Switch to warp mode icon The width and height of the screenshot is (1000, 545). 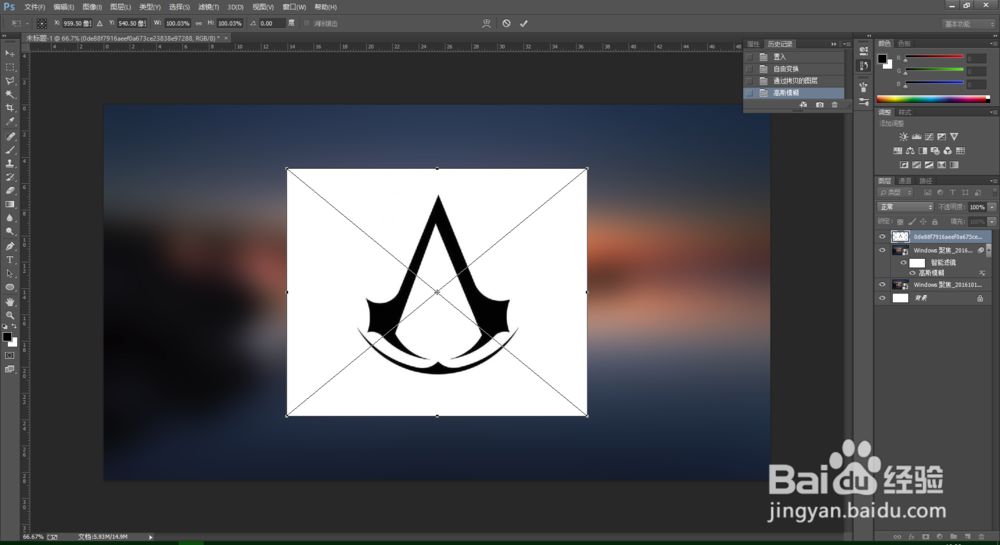pyautogui.click(x=487, y=24)
